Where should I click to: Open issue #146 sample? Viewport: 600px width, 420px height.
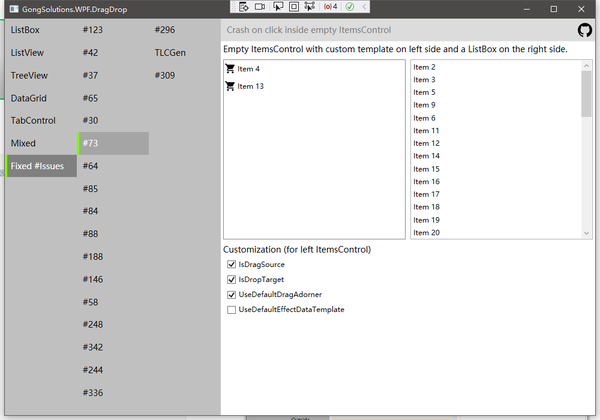pos(113,279)
